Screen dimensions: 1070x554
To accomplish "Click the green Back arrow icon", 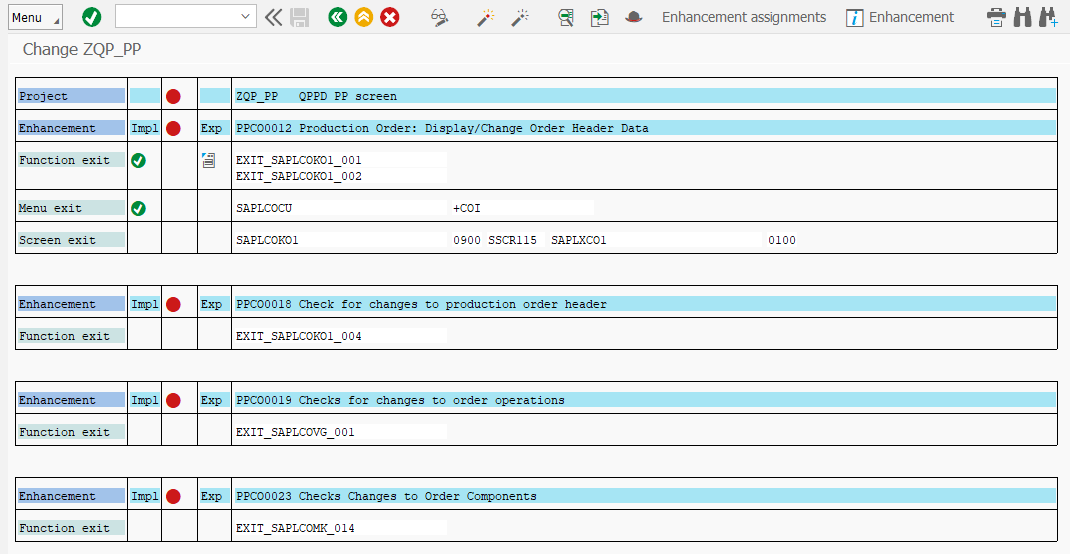I will (x=338, y=17).
